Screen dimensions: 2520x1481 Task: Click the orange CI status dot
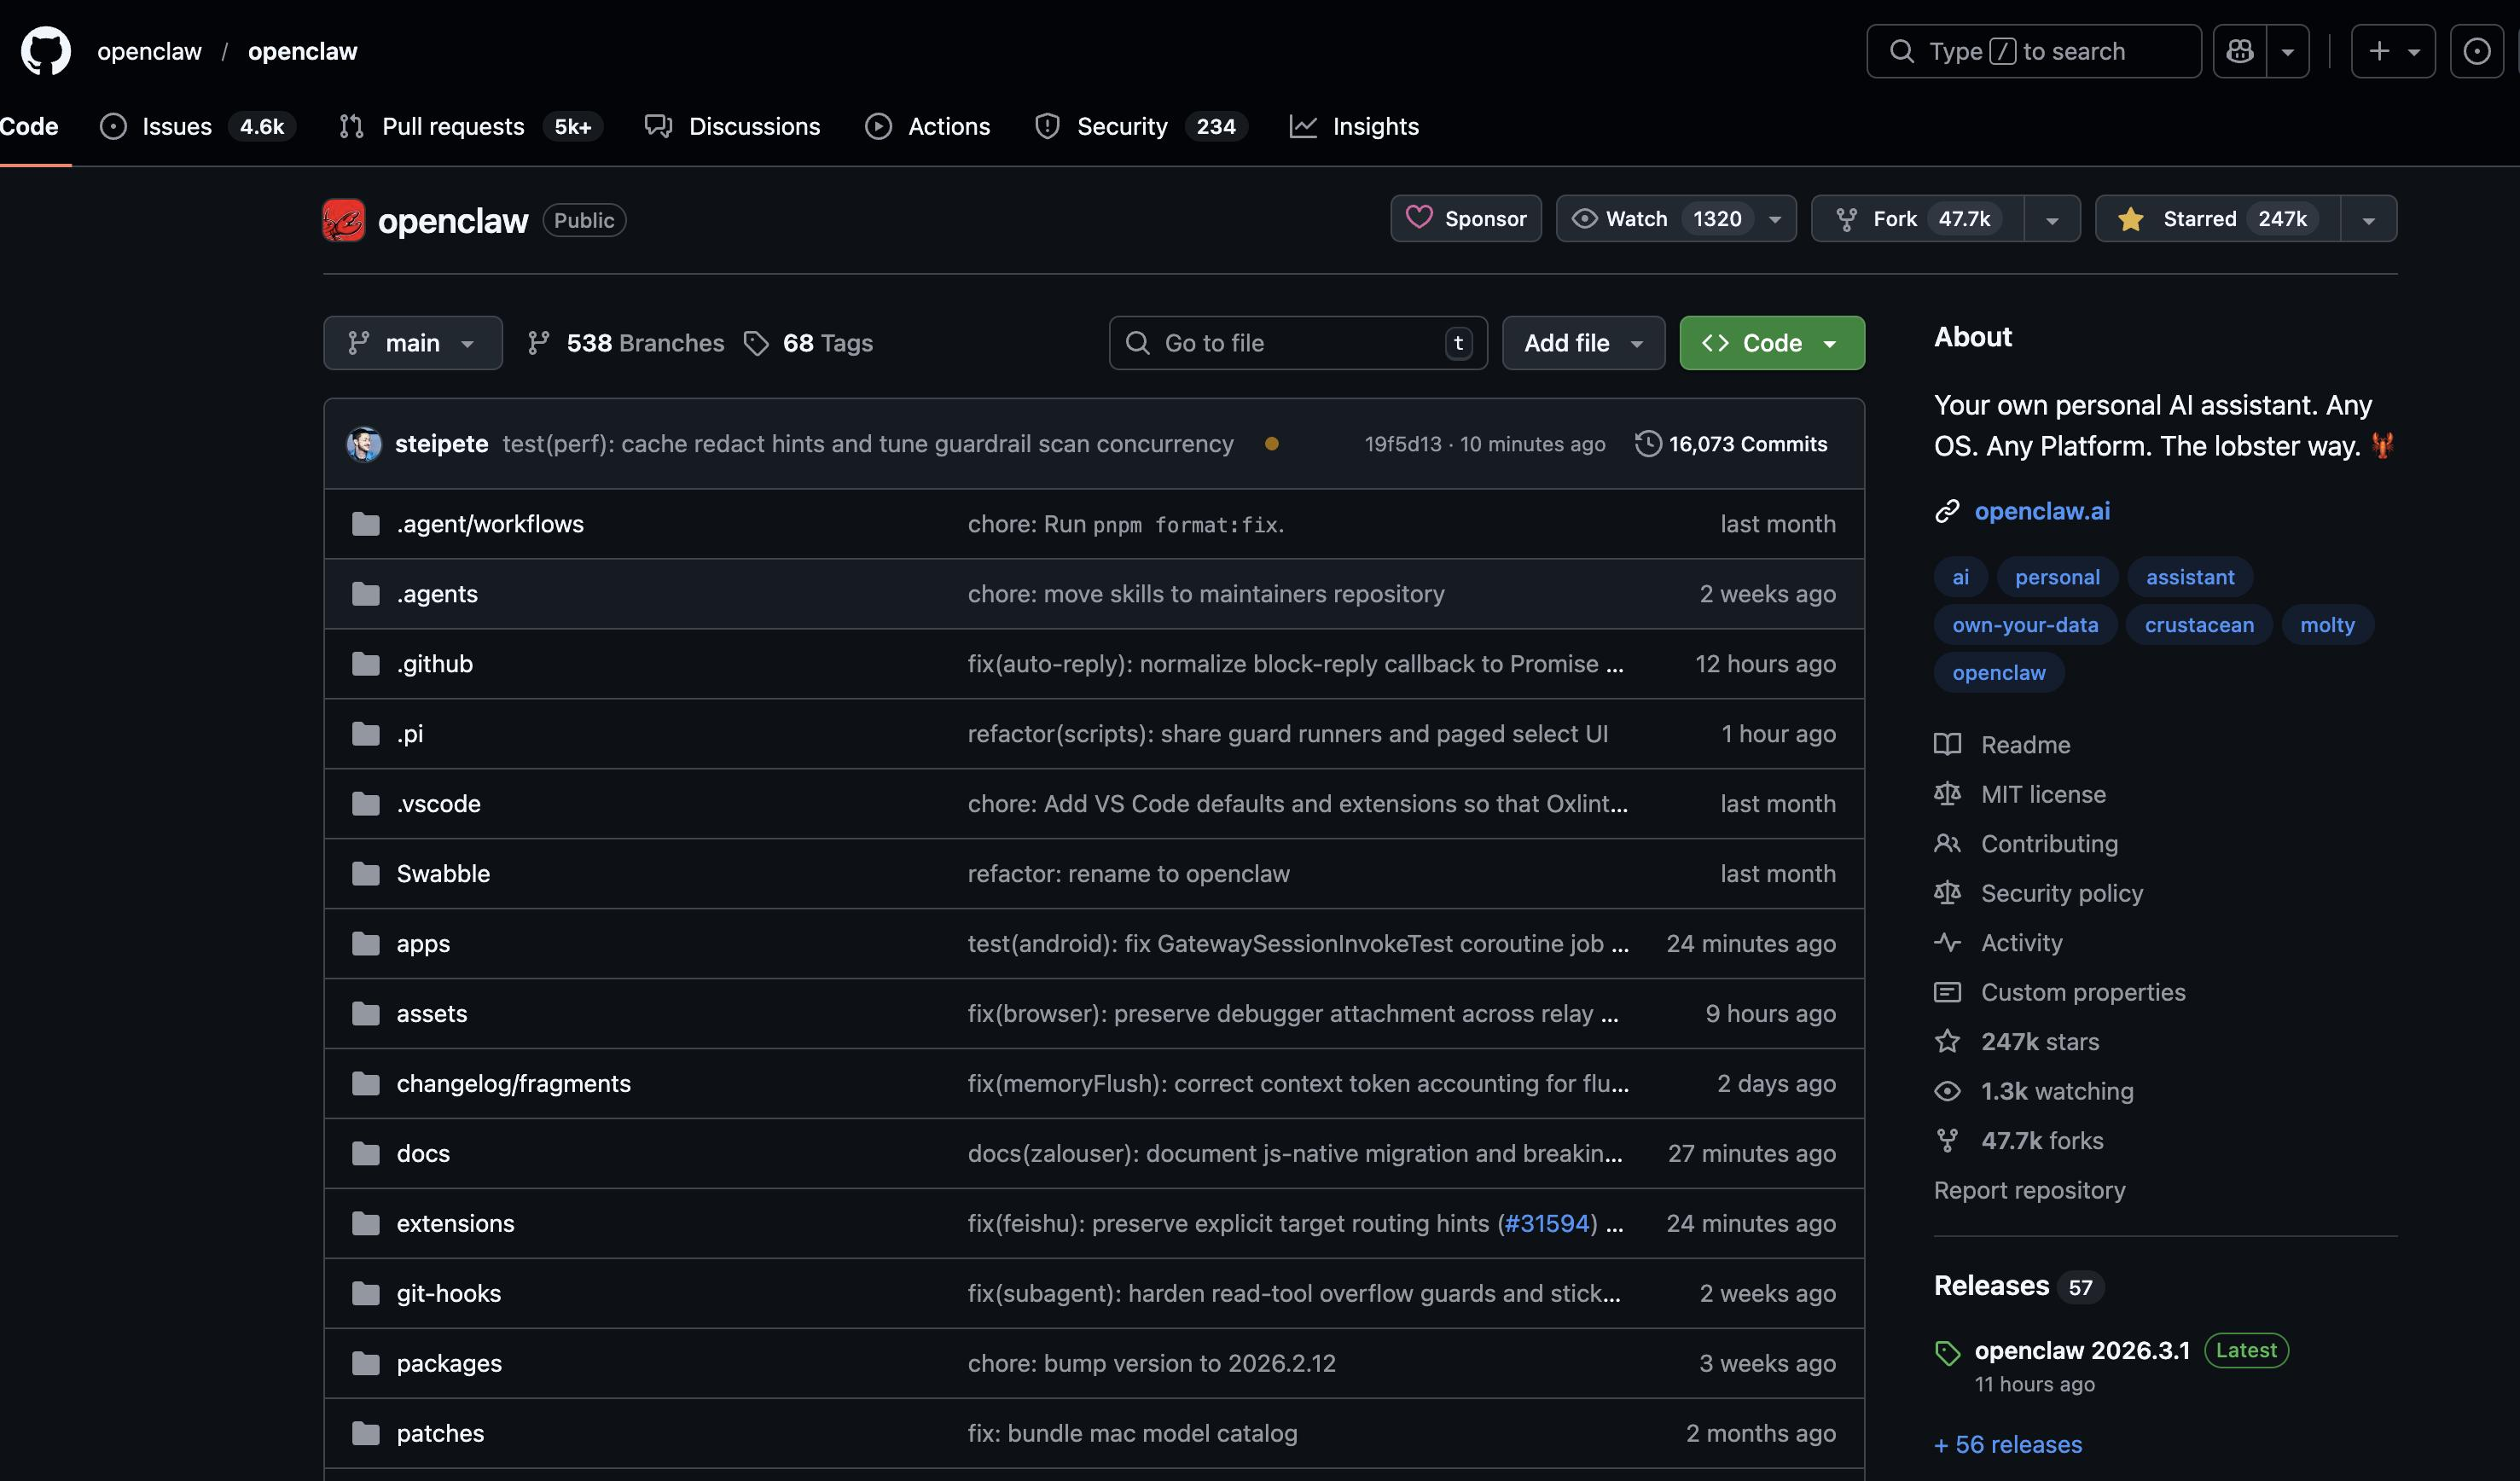click(1271, 444)
